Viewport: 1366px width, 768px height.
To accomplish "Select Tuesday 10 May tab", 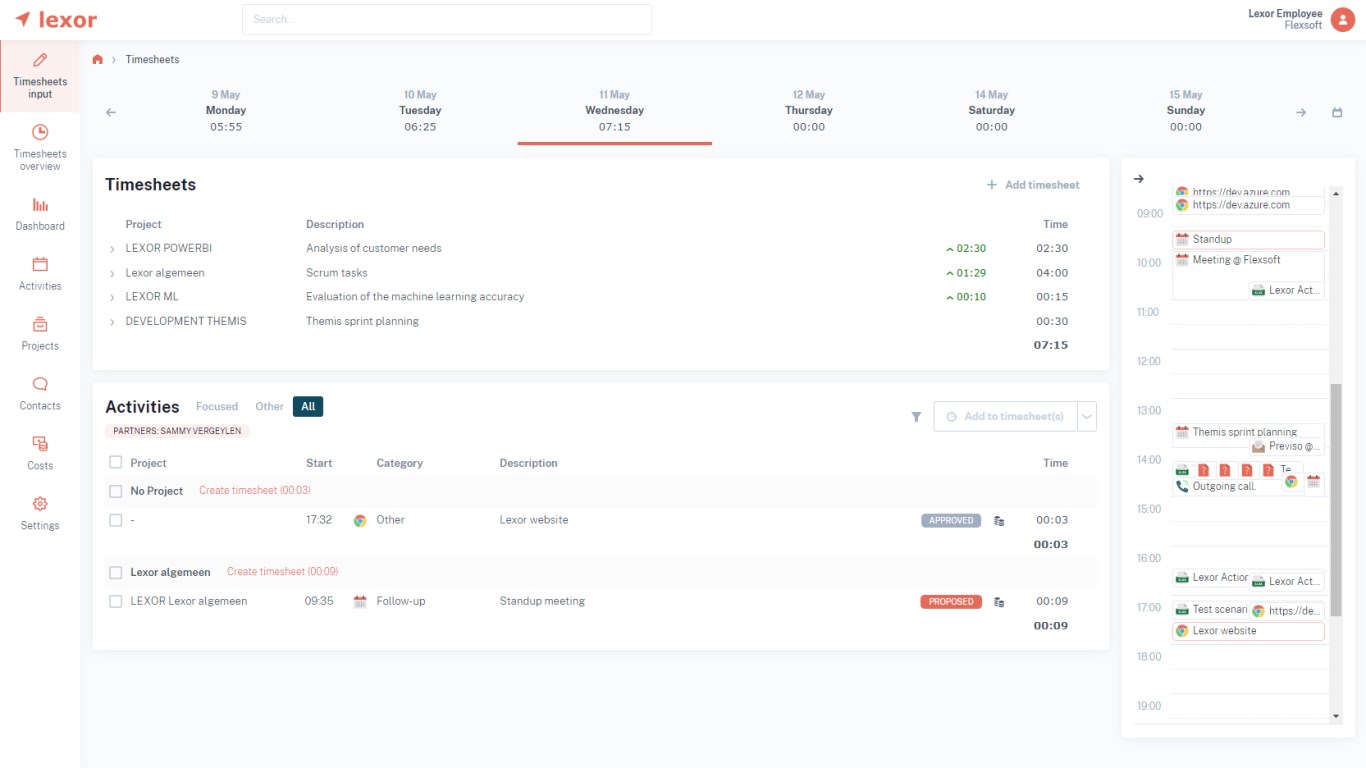I will [420, 111].
